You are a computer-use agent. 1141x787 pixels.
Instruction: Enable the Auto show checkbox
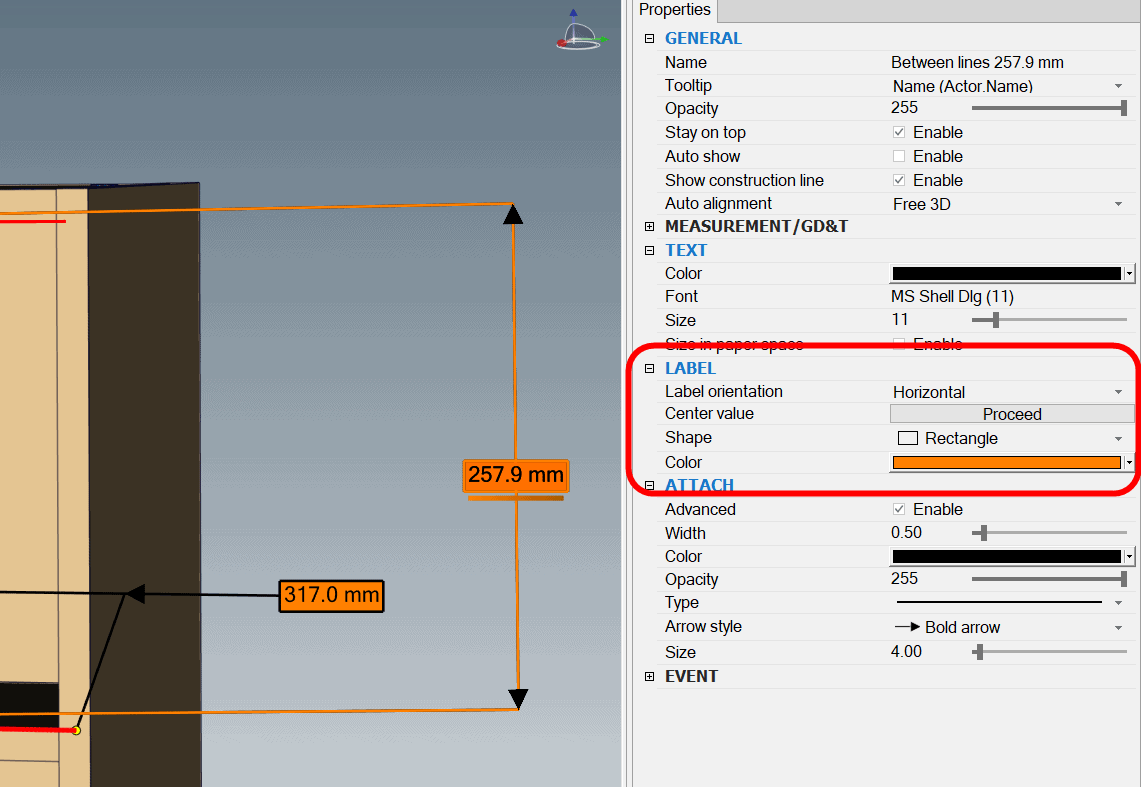coord(899,156)
